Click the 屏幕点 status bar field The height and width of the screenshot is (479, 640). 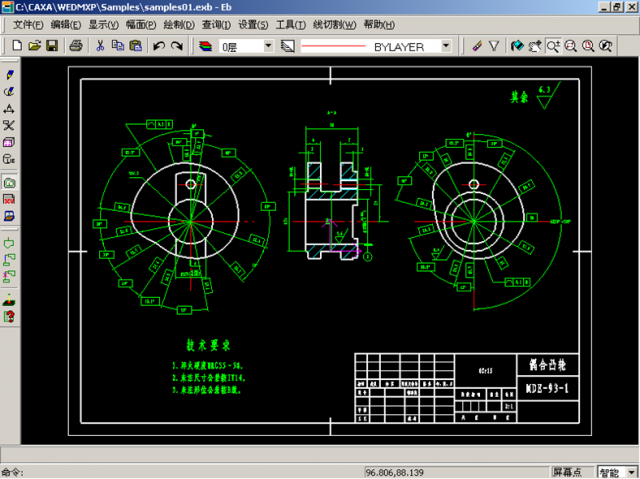[570, 472]
